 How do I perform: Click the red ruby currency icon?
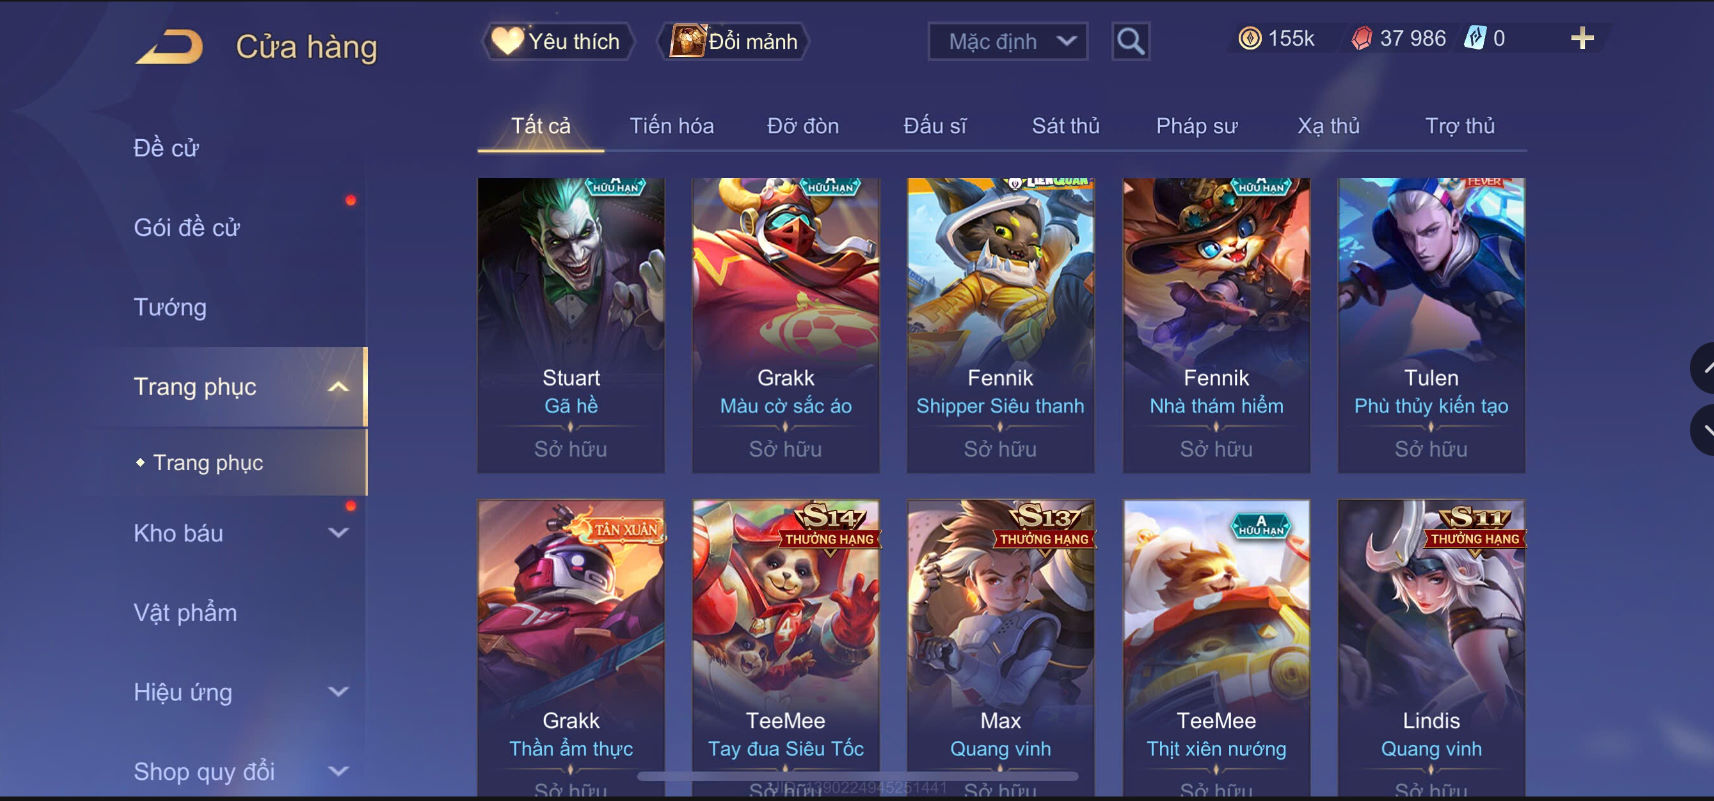(1362, 39)
